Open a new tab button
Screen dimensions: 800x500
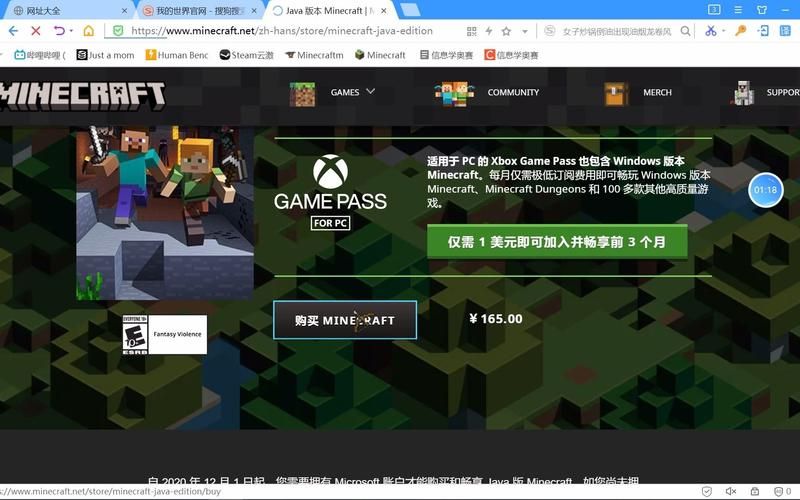[x=410, y=10]
